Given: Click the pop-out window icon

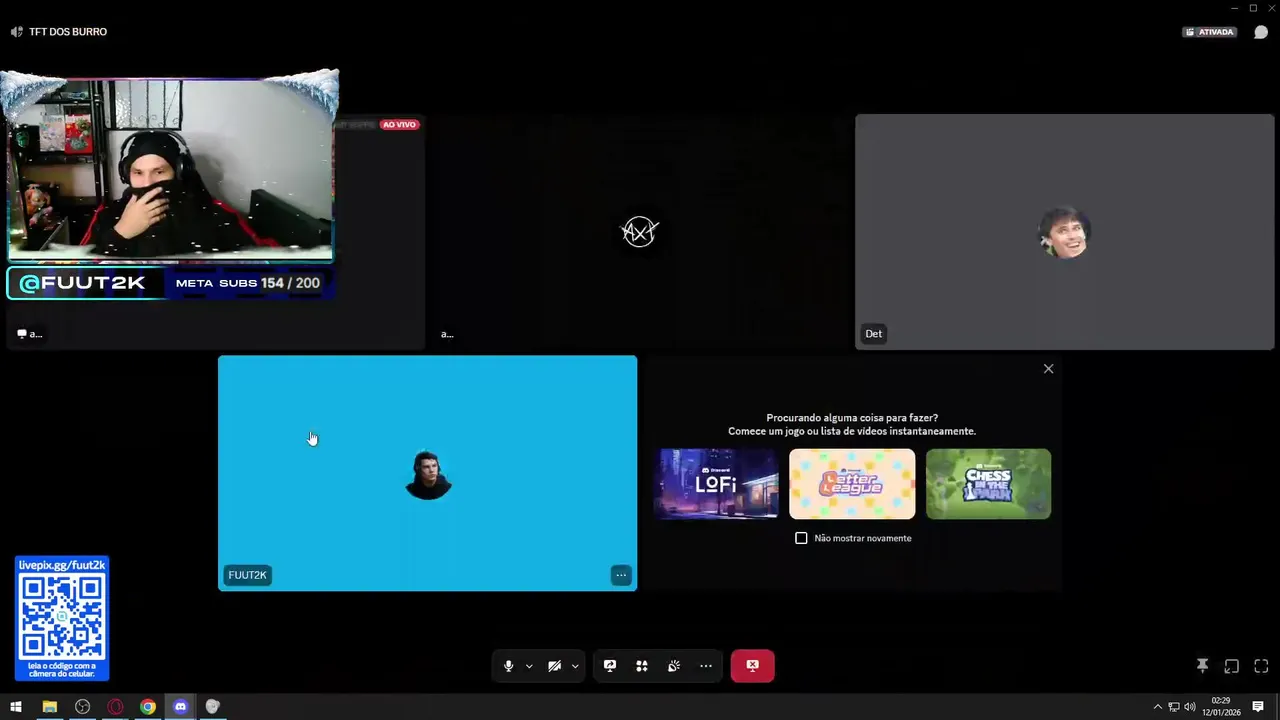Looking at the screenshot, I should point(1232,666).
